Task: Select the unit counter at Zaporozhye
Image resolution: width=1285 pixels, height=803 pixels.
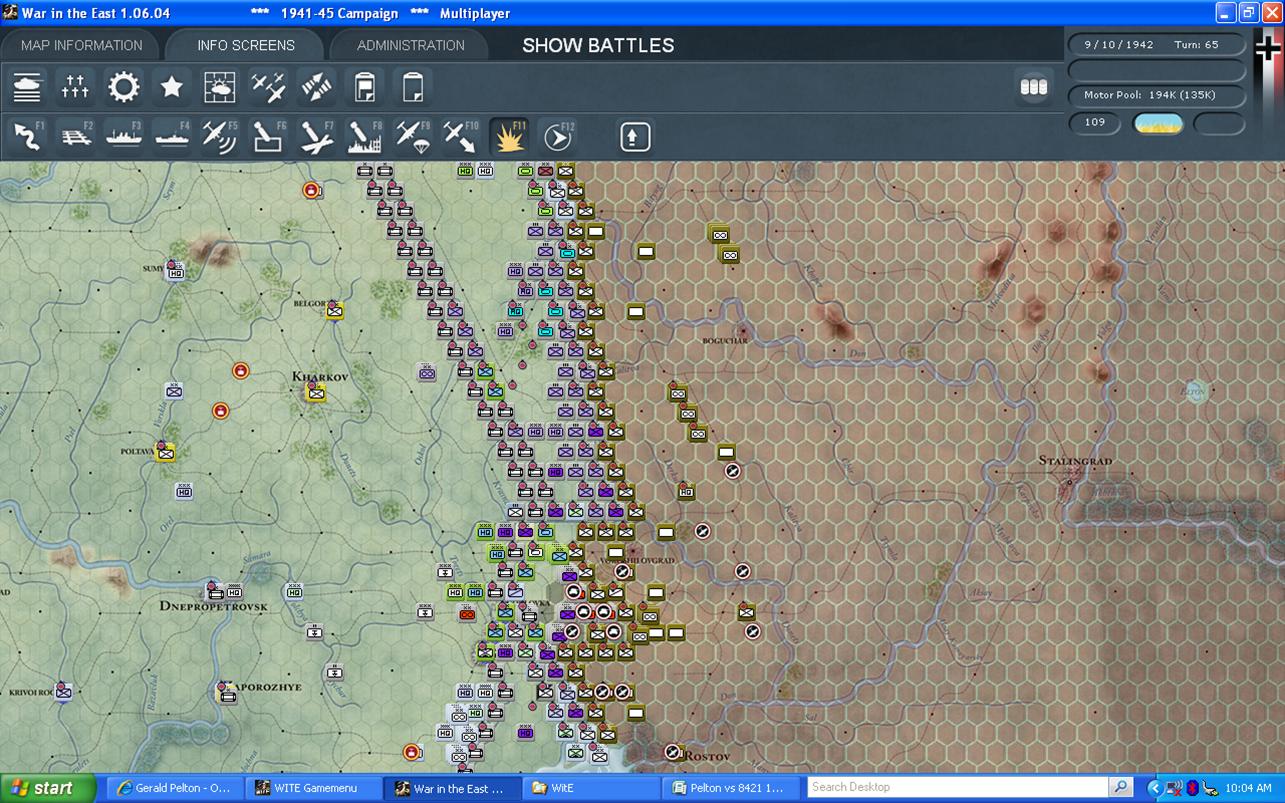Action: tap(227, 692)
